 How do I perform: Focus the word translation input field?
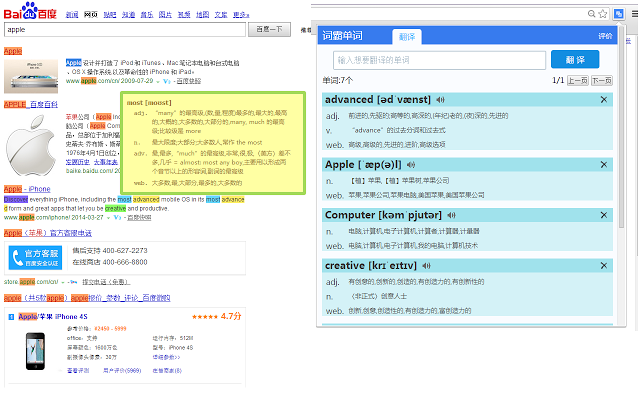439,60
